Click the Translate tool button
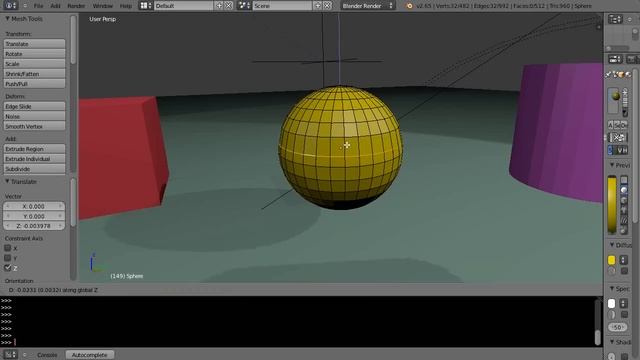 point(34,44)
